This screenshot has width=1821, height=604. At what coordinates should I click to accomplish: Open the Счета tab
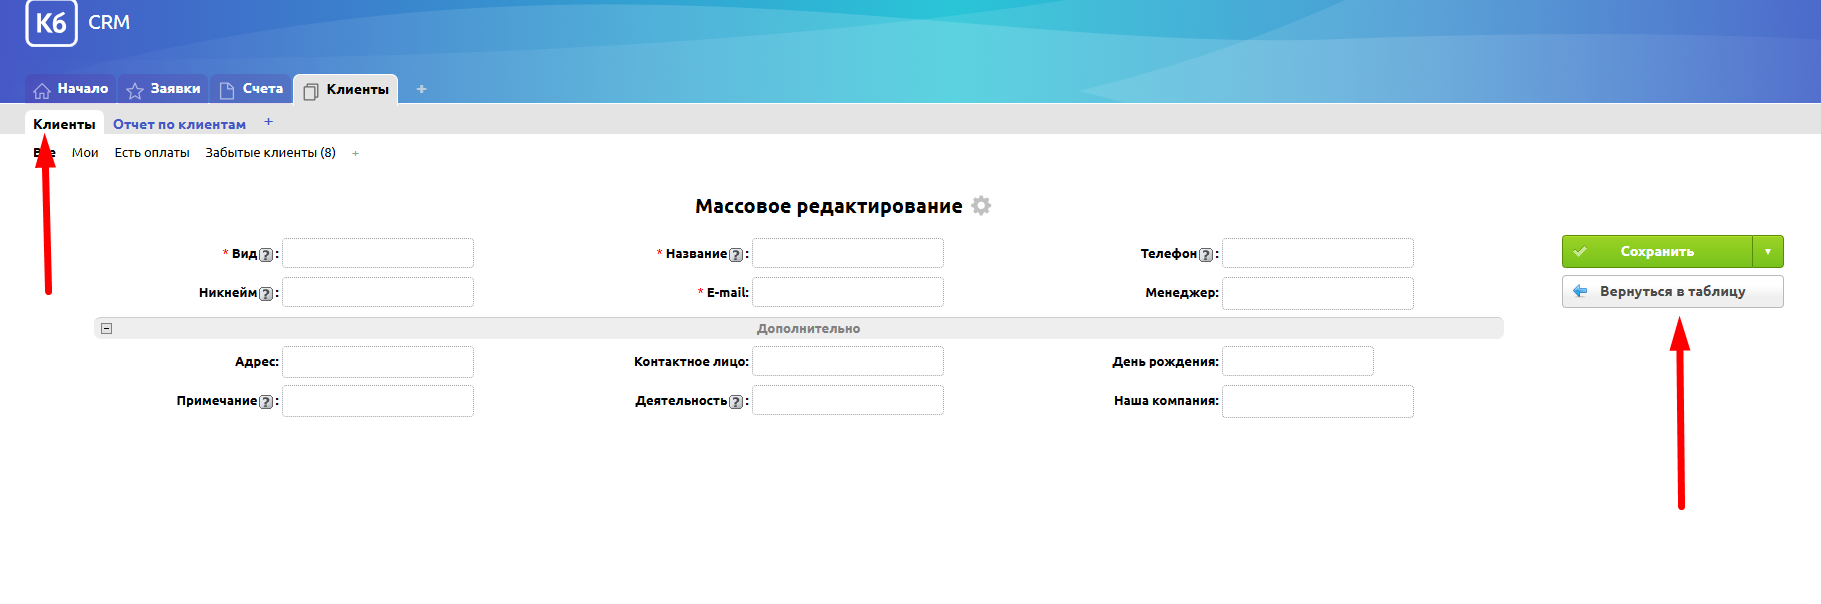pyautogui.click(x=251, y=89)
